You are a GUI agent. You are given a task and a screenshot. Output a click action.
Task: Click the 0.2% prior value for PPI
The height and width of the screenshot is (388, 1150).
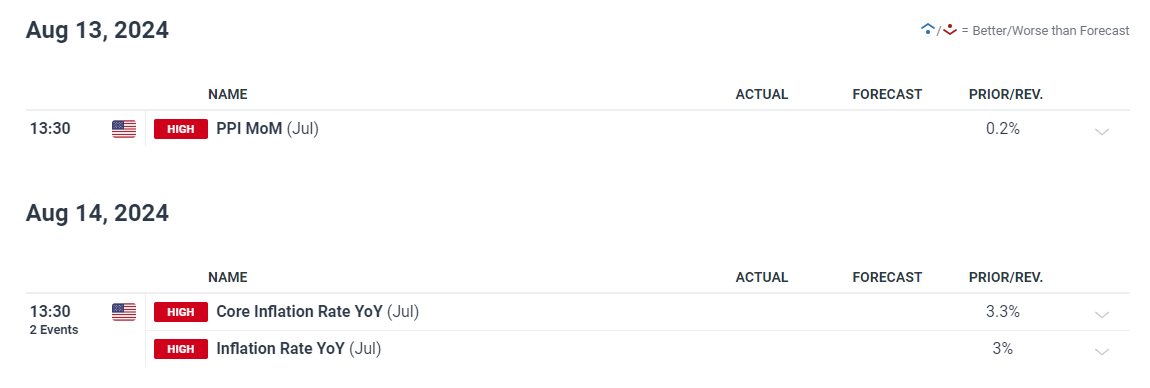pyautogui.click(x=1003, y=129)
